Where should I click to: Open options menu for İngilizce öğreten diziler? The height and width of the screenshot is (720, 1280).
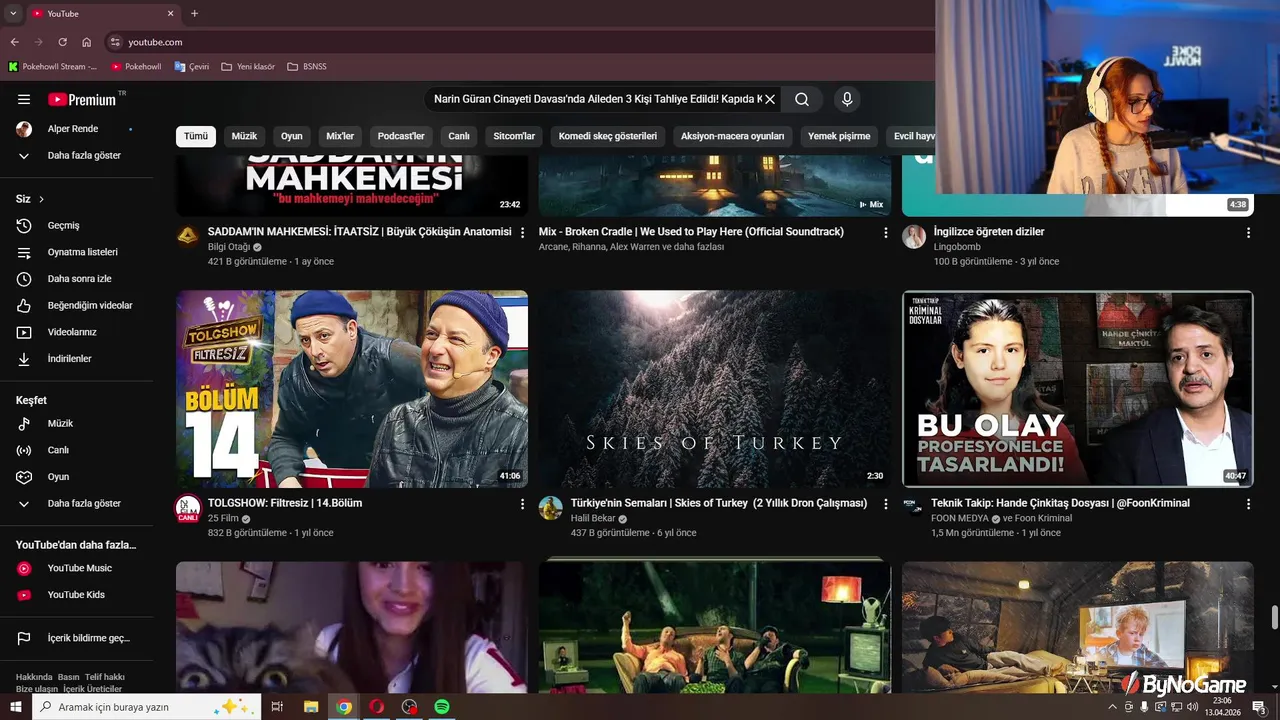(x=1248, y=232)
